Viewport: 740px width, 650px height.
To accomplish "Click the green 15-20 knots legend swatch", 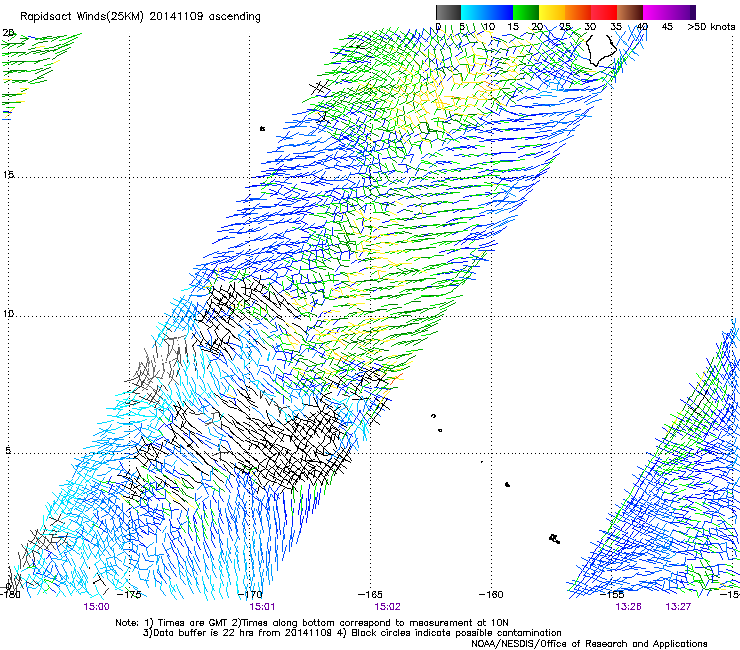I will pyautogui.click(x=525, y=12).
